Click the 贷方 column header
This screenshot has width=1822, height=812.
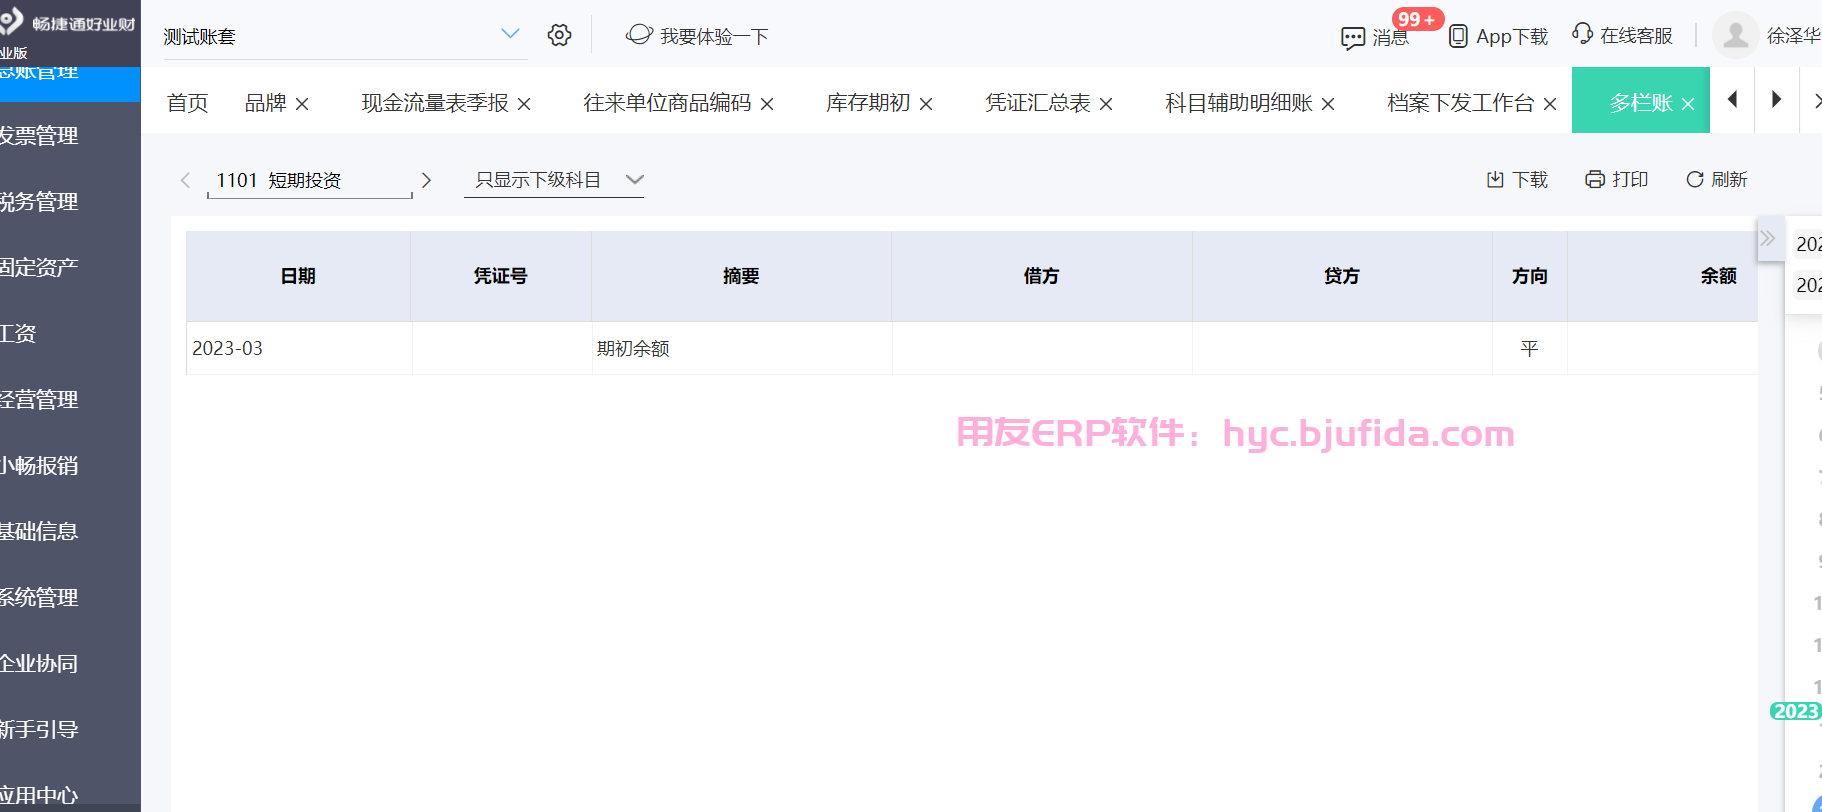click(x=1342, y=276)
